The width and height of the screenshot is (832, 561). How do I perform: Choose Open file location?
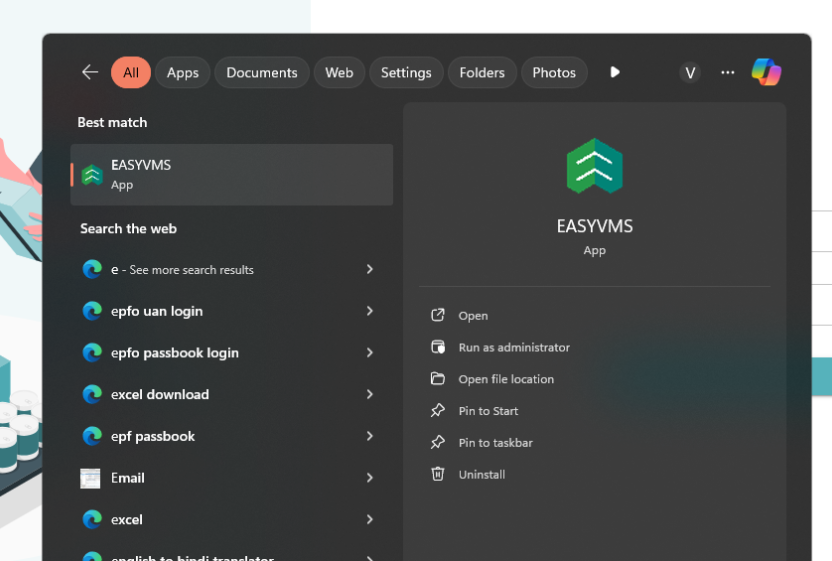[x=506, y=379]
